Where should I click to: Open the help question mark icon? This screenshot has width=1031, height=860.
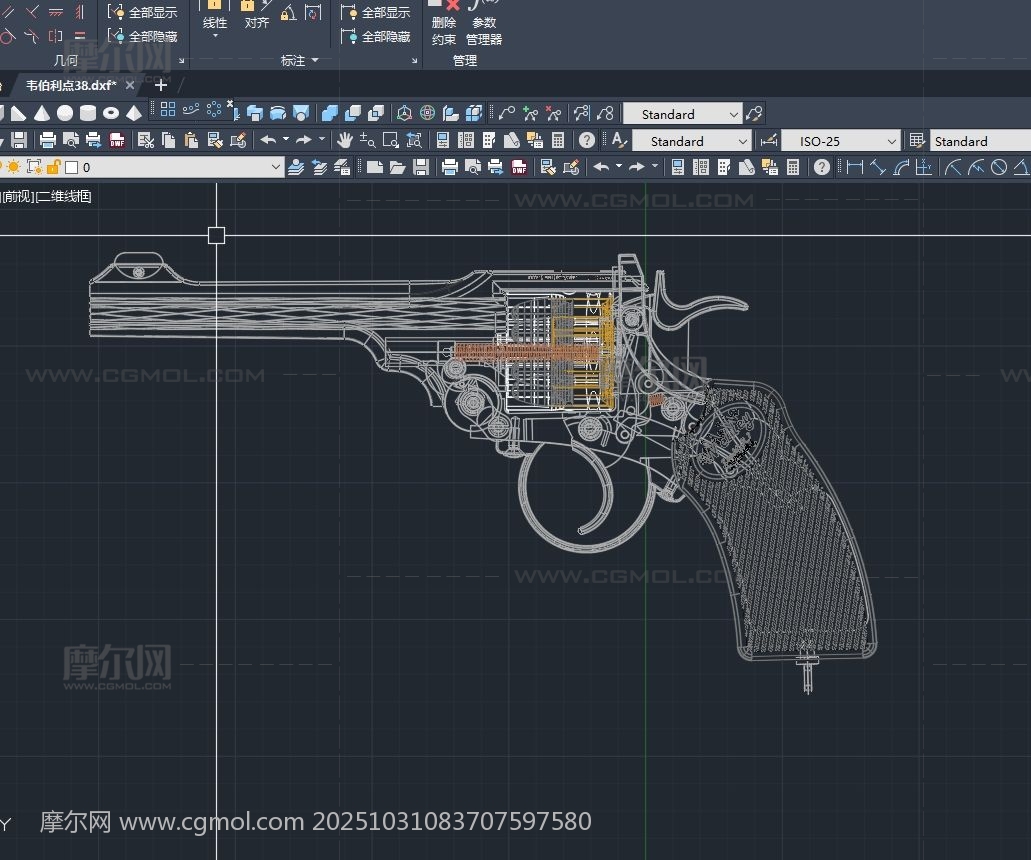point(587,140)
